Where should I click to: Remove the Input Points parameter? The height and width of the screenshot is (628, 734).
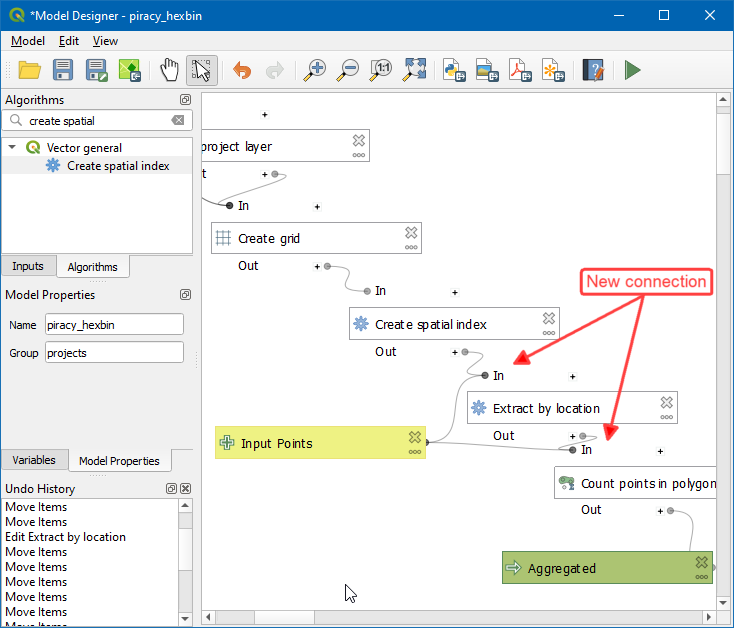pyautogui.click(x=415, y=437)
